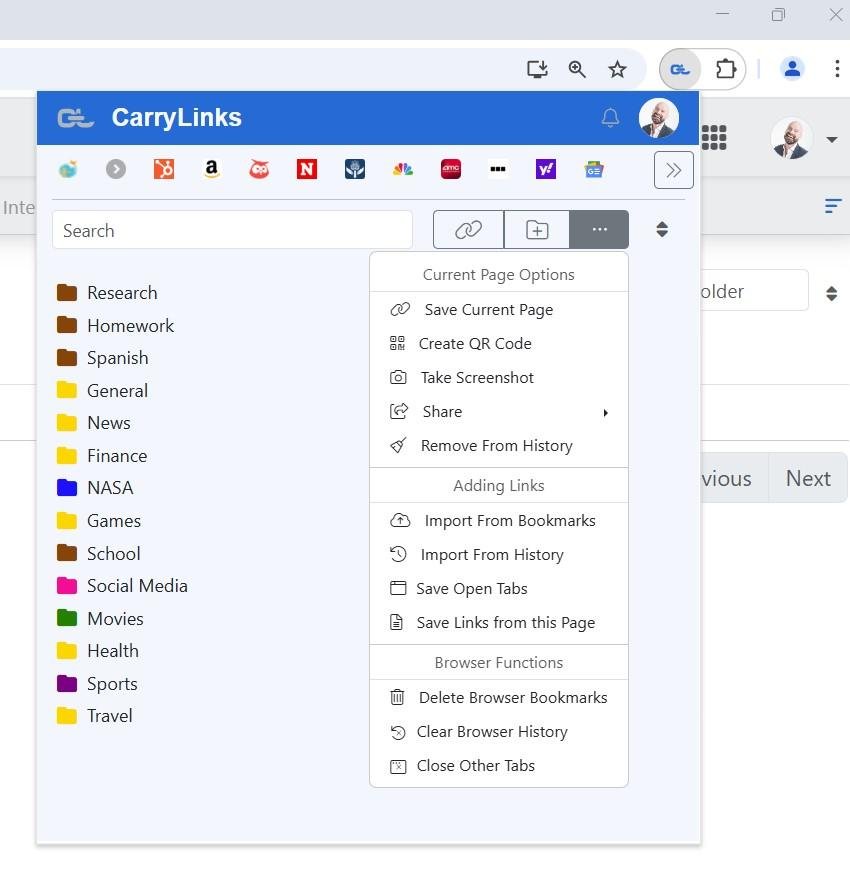Open the Chrome profile avatar icon

pos(792,69)
